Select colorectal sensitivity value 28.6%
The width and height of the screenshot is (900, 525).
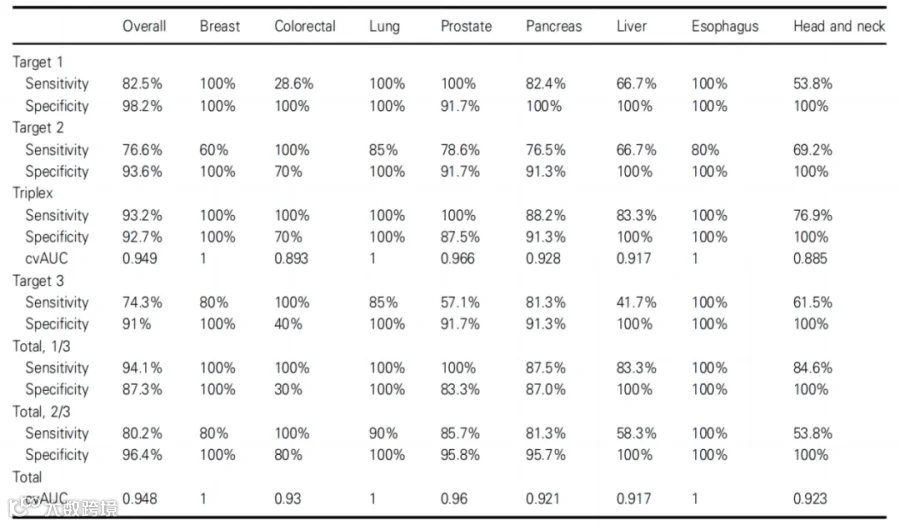pos(294,84)
